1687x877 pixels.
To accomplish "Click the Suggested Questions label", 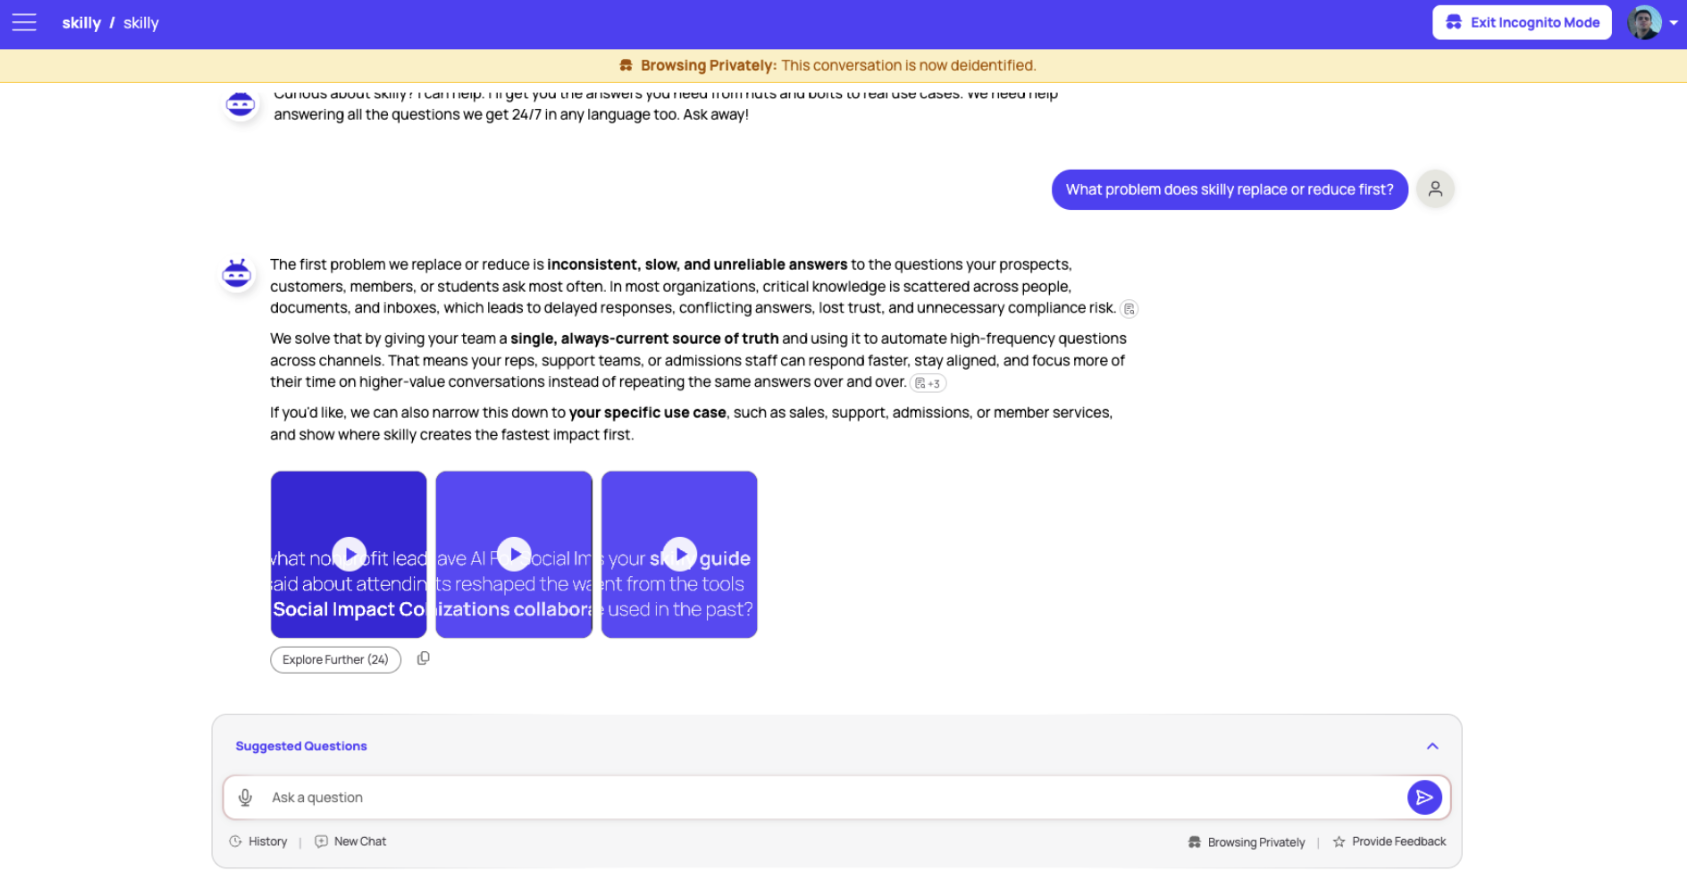I will [301, 746].
